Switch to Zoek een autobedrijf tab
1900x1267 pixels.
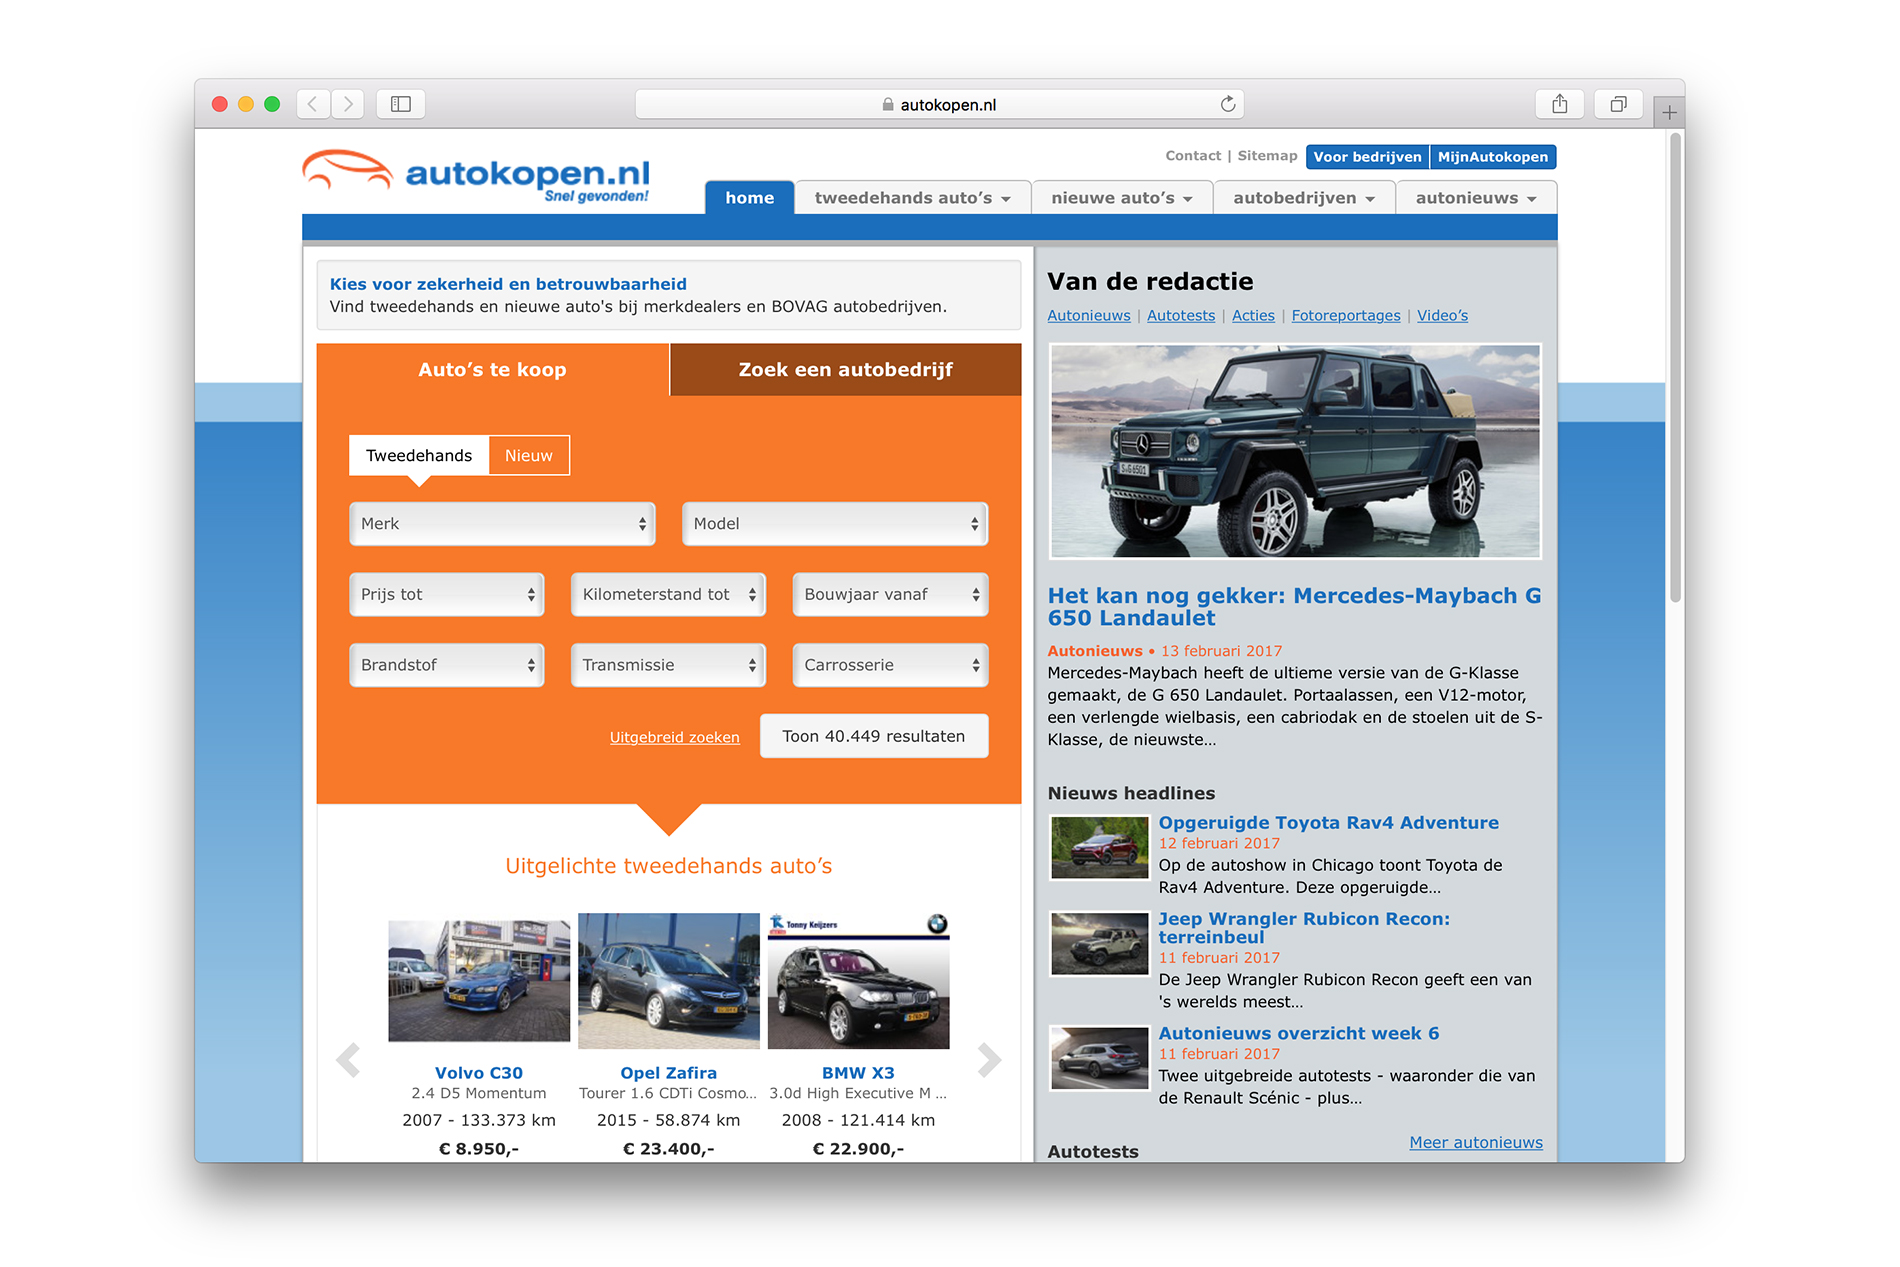pos(845,370)
